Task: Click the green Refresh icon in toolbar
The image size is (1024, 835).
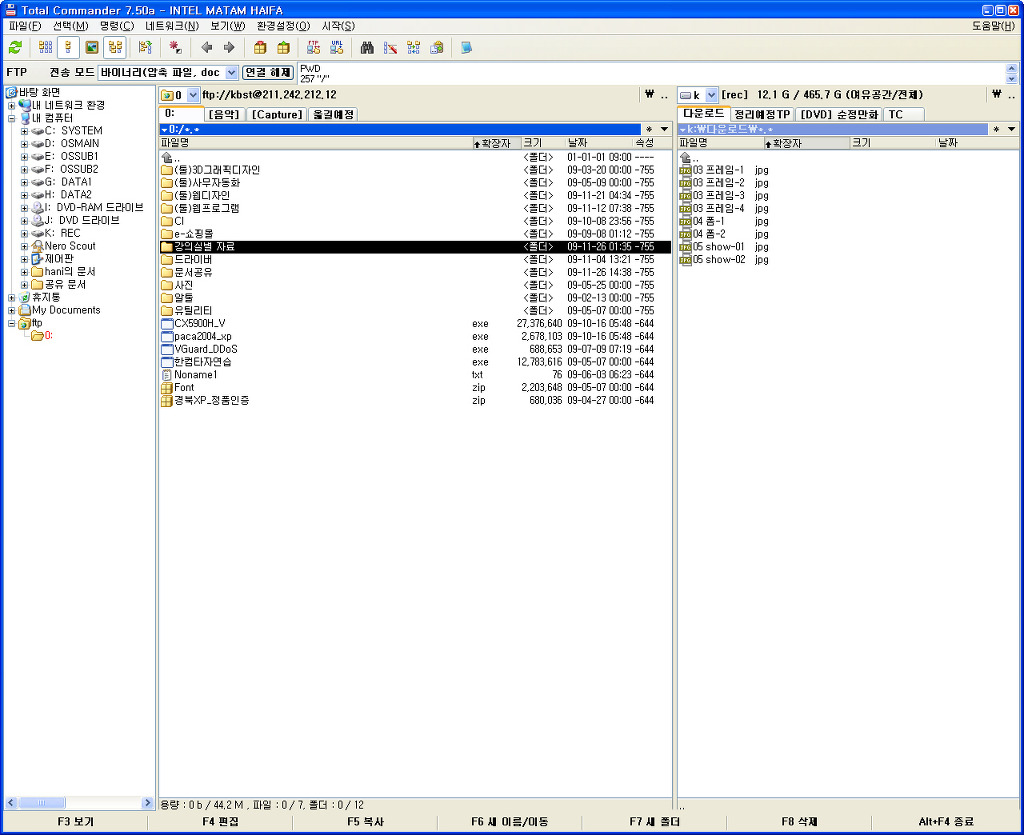Action: click(x=15, y=47)
